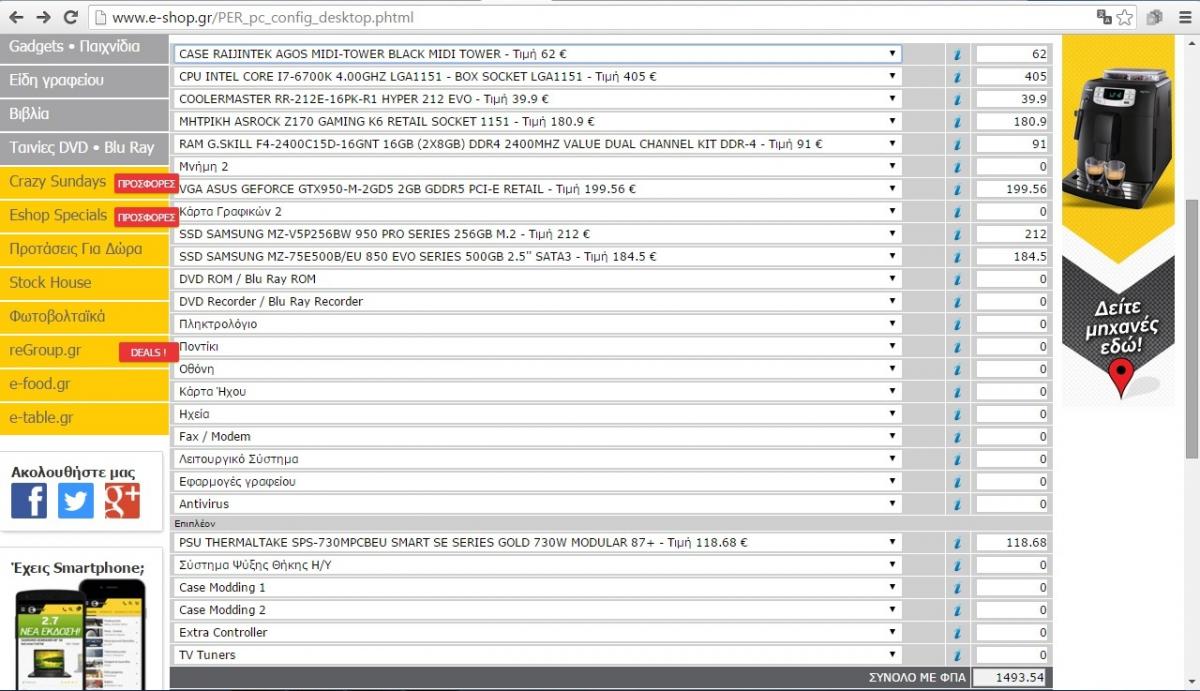
Task: Open the DVD ROM / Blu Ray ROM dropdown
Action: tap(538, 279)
